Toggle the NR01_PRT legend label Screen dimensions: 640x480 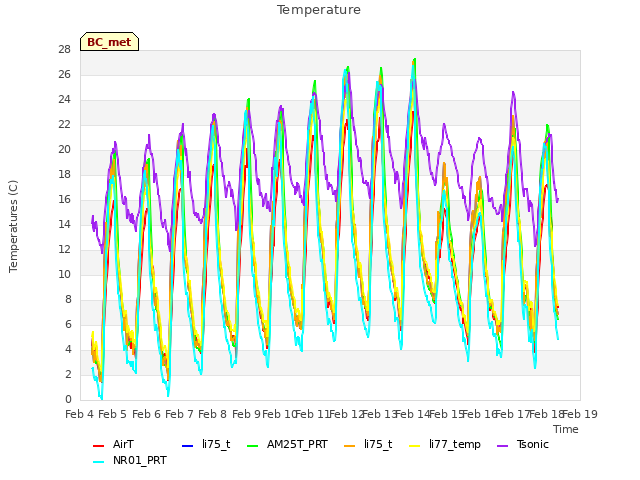coord(140,460)
